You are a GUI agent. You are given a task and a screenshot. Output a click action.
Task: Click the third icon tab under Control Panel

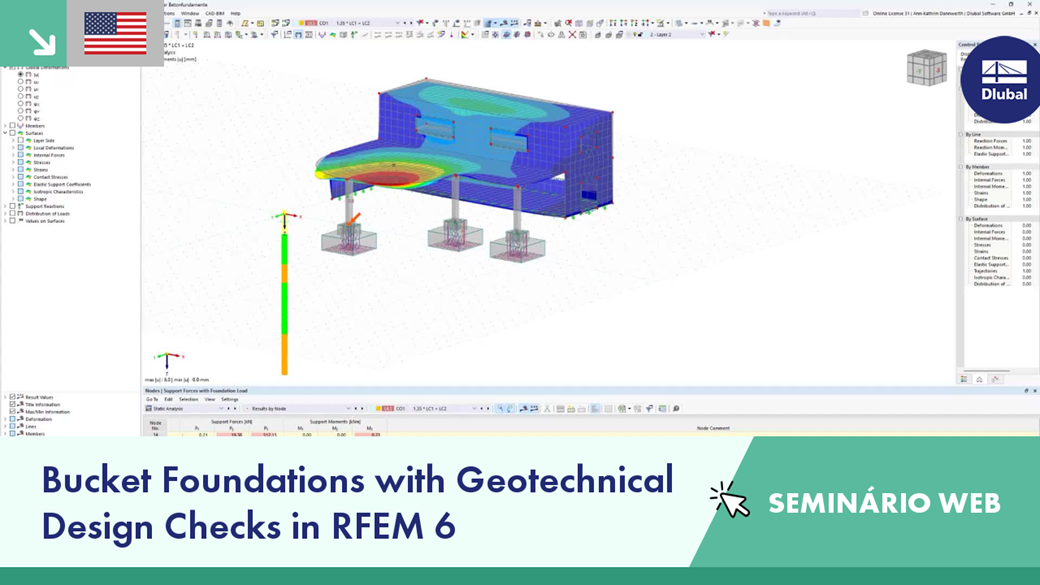click(x=995, y=379)
